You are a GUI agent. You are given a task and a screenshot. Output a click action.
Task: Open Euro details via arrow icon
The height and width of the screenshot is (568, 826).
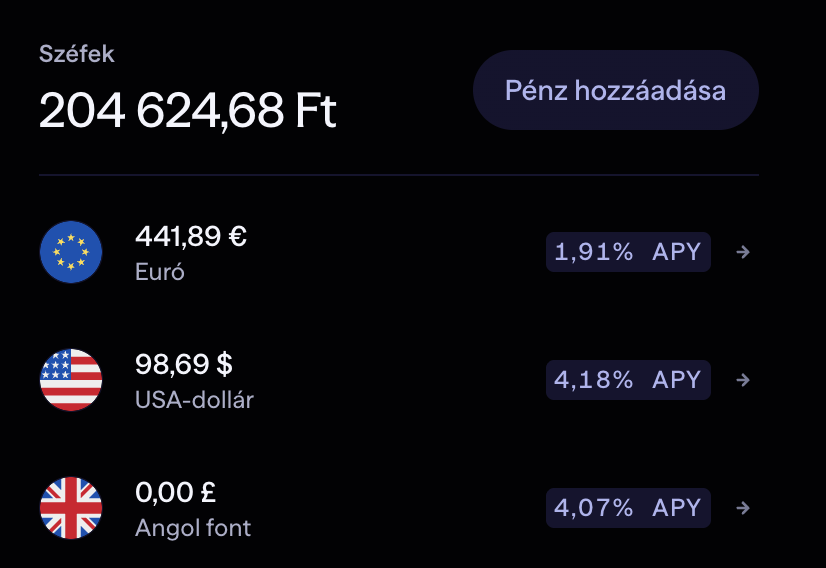742,252
